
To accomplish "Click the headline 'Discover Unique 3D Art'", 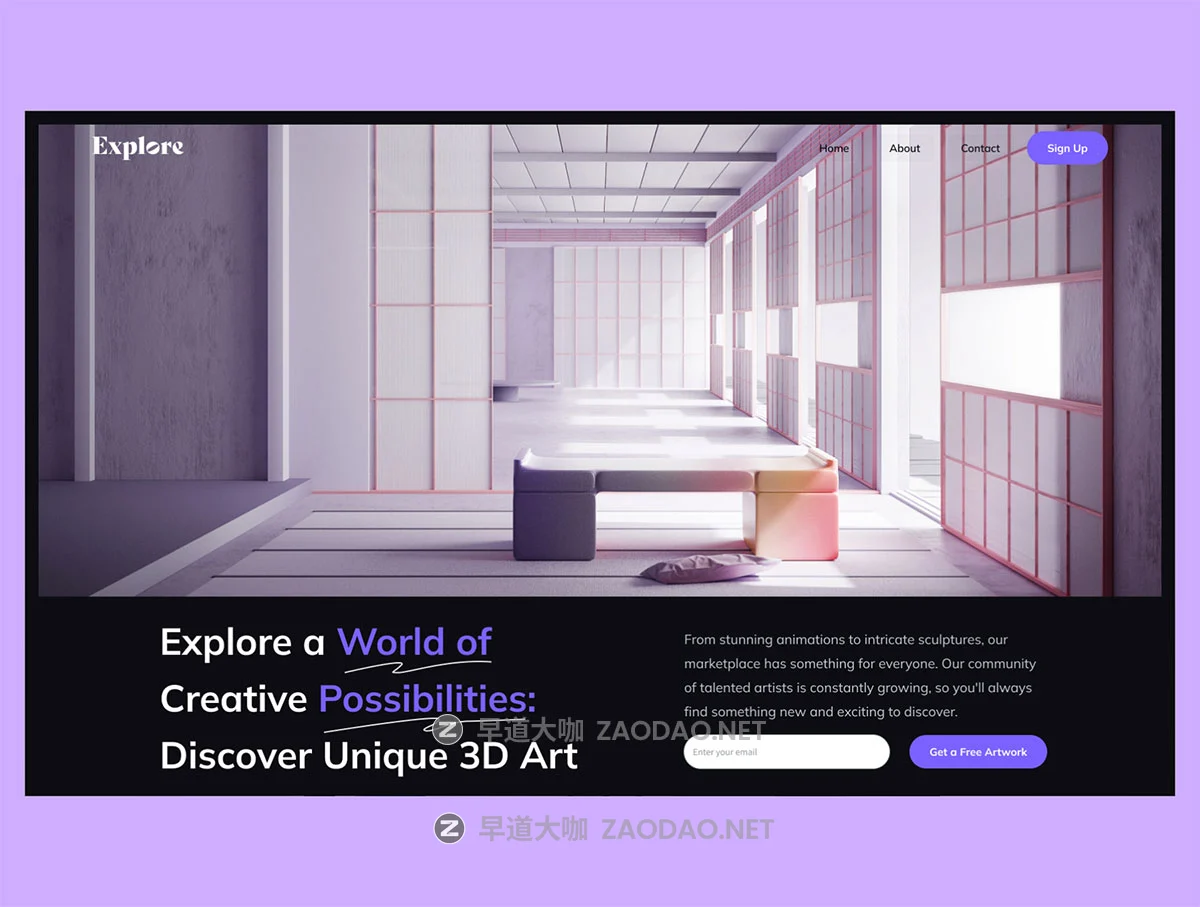I will (370, 757).
